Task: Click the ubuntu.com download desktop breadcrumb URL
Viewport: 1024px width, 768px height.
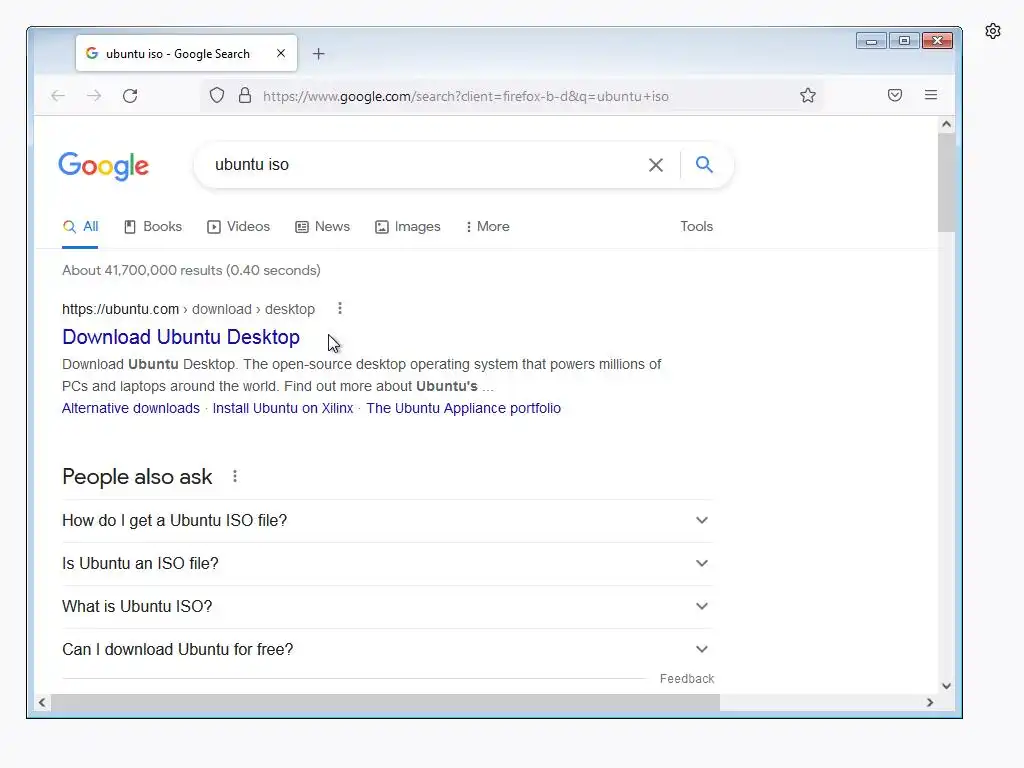Action: [x=188, y=309]
